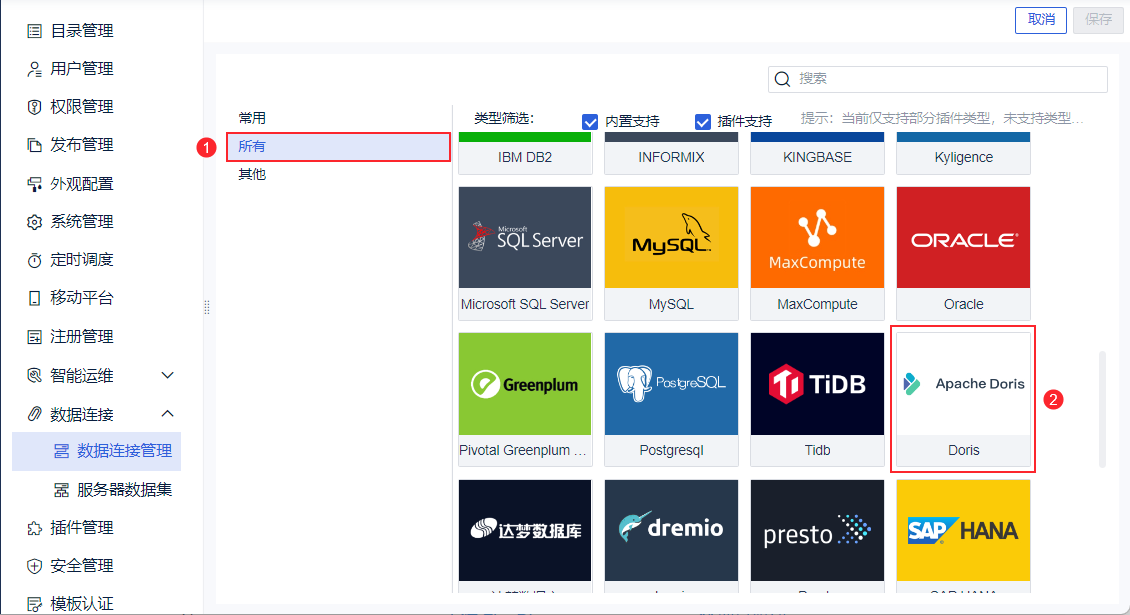Open 安全管理 in the sidebar
Screen dimensions: 1130x615
[x=81, y=566]
